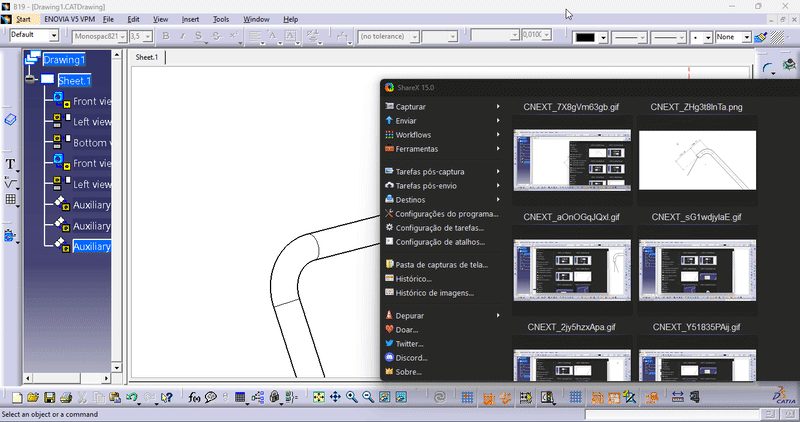Click the Table tool in left toolbar
Screen dimensions: 800x422
10,200
